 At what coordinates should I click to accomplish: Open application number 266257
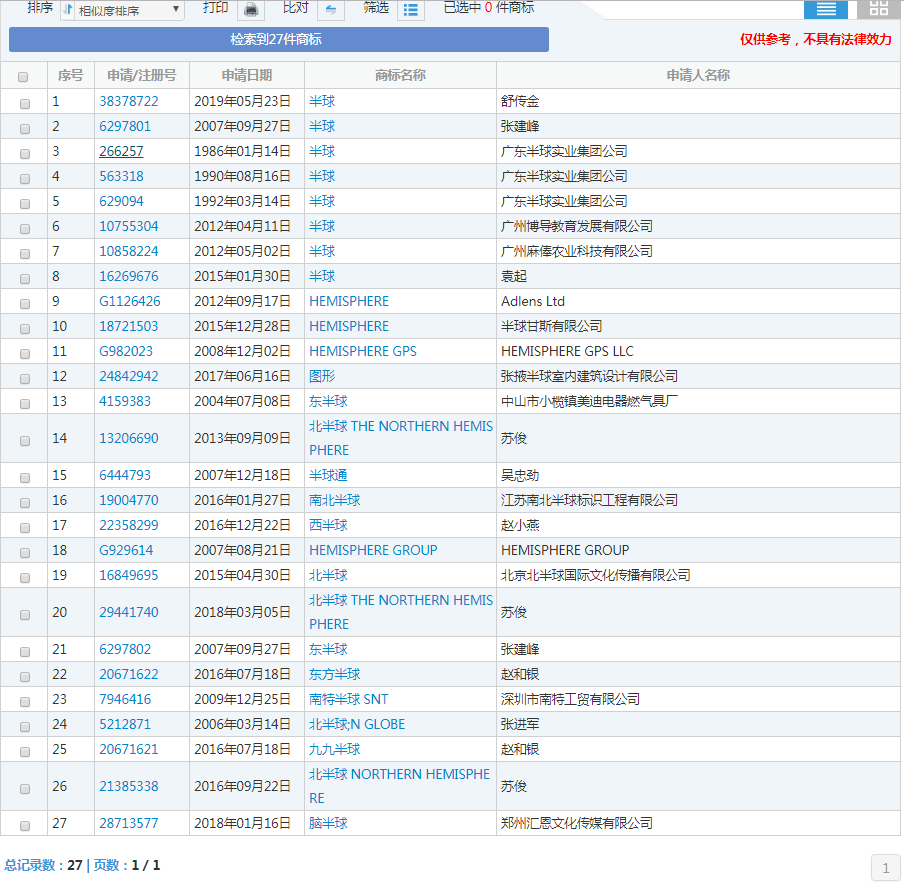pos(121,151)
